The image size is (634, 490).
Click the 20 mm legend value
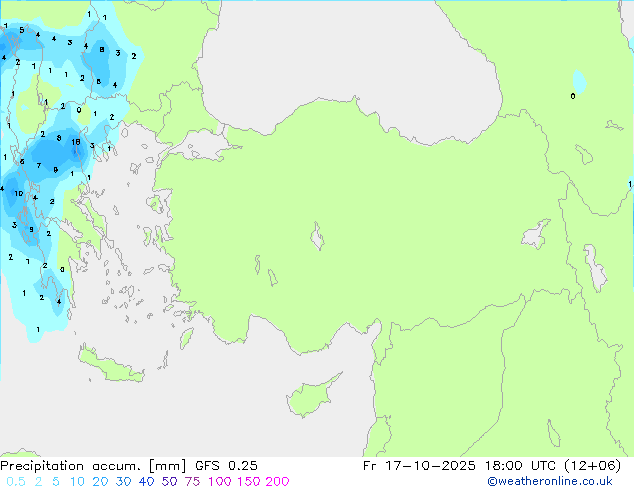(100, 482)
